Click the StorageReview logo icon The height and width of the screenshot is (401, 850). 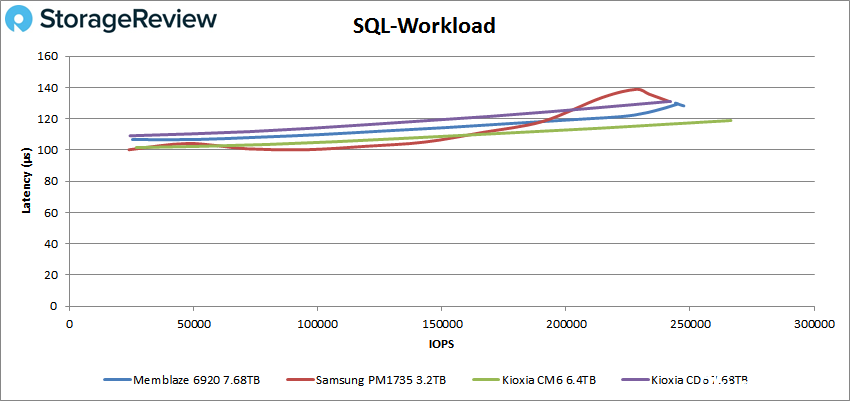click(x=18, y=20)
